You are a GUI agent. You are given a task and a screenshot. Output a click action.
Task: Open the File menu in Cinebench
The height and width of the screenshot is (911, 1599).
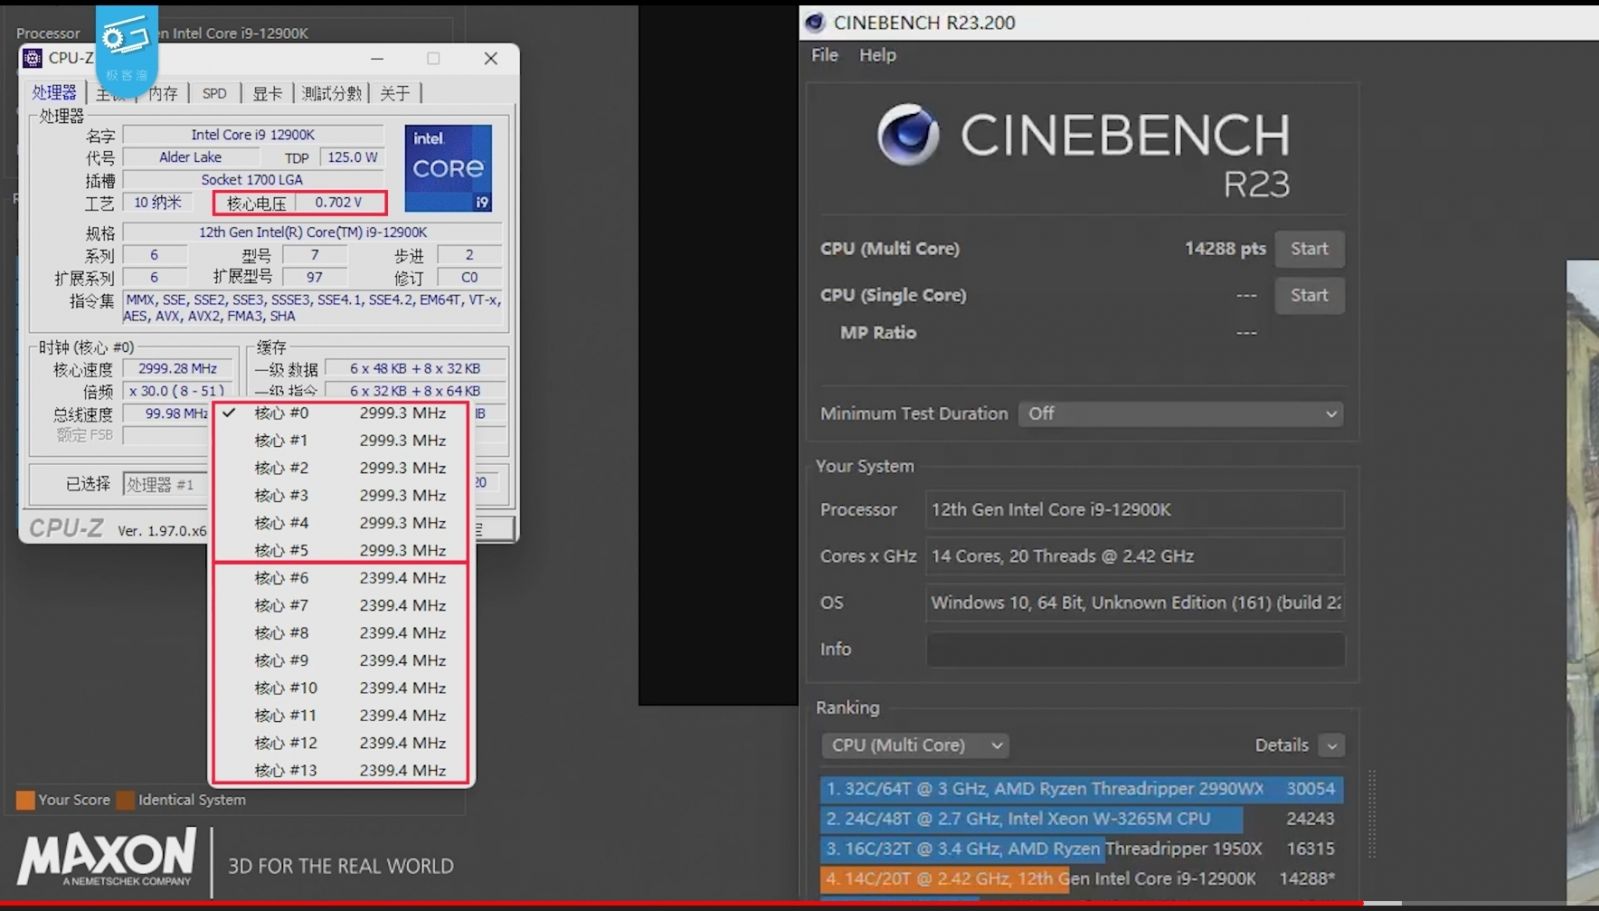pos(825,55)
